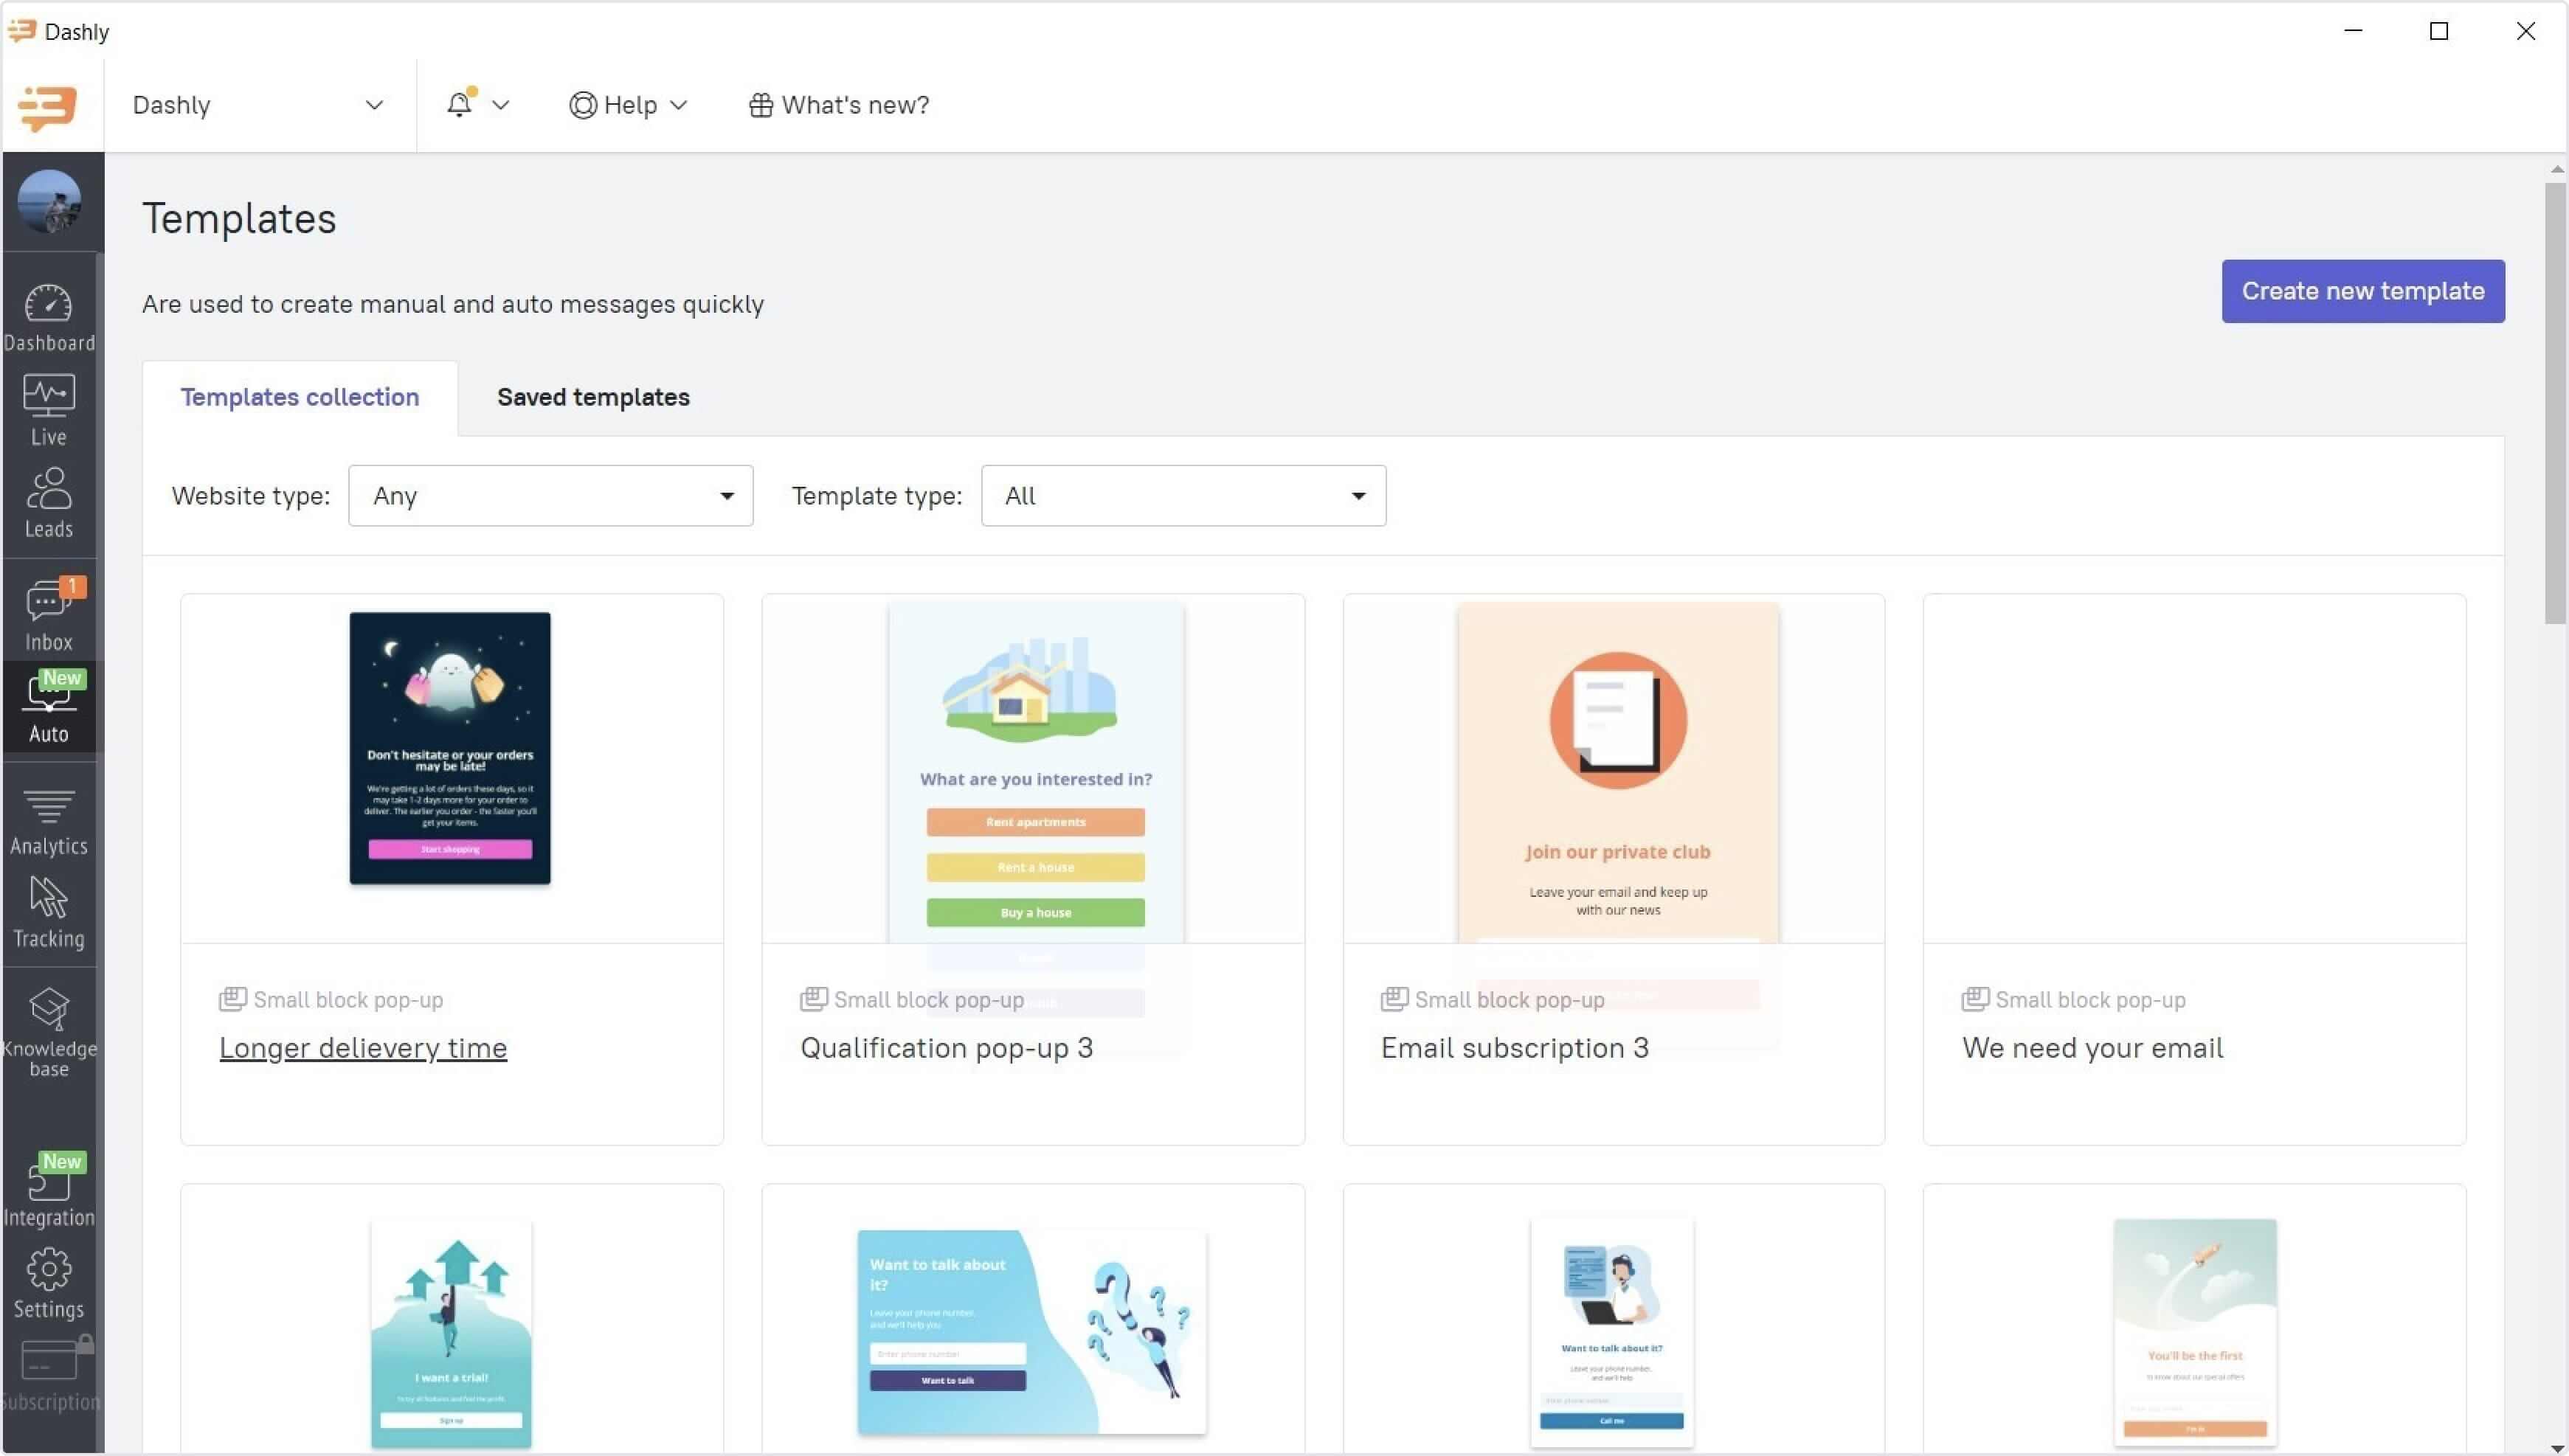The height and width of the screenshot is (1456, 2569).
Task: Open the Dashboard sidebar icon
Action: 48,317
